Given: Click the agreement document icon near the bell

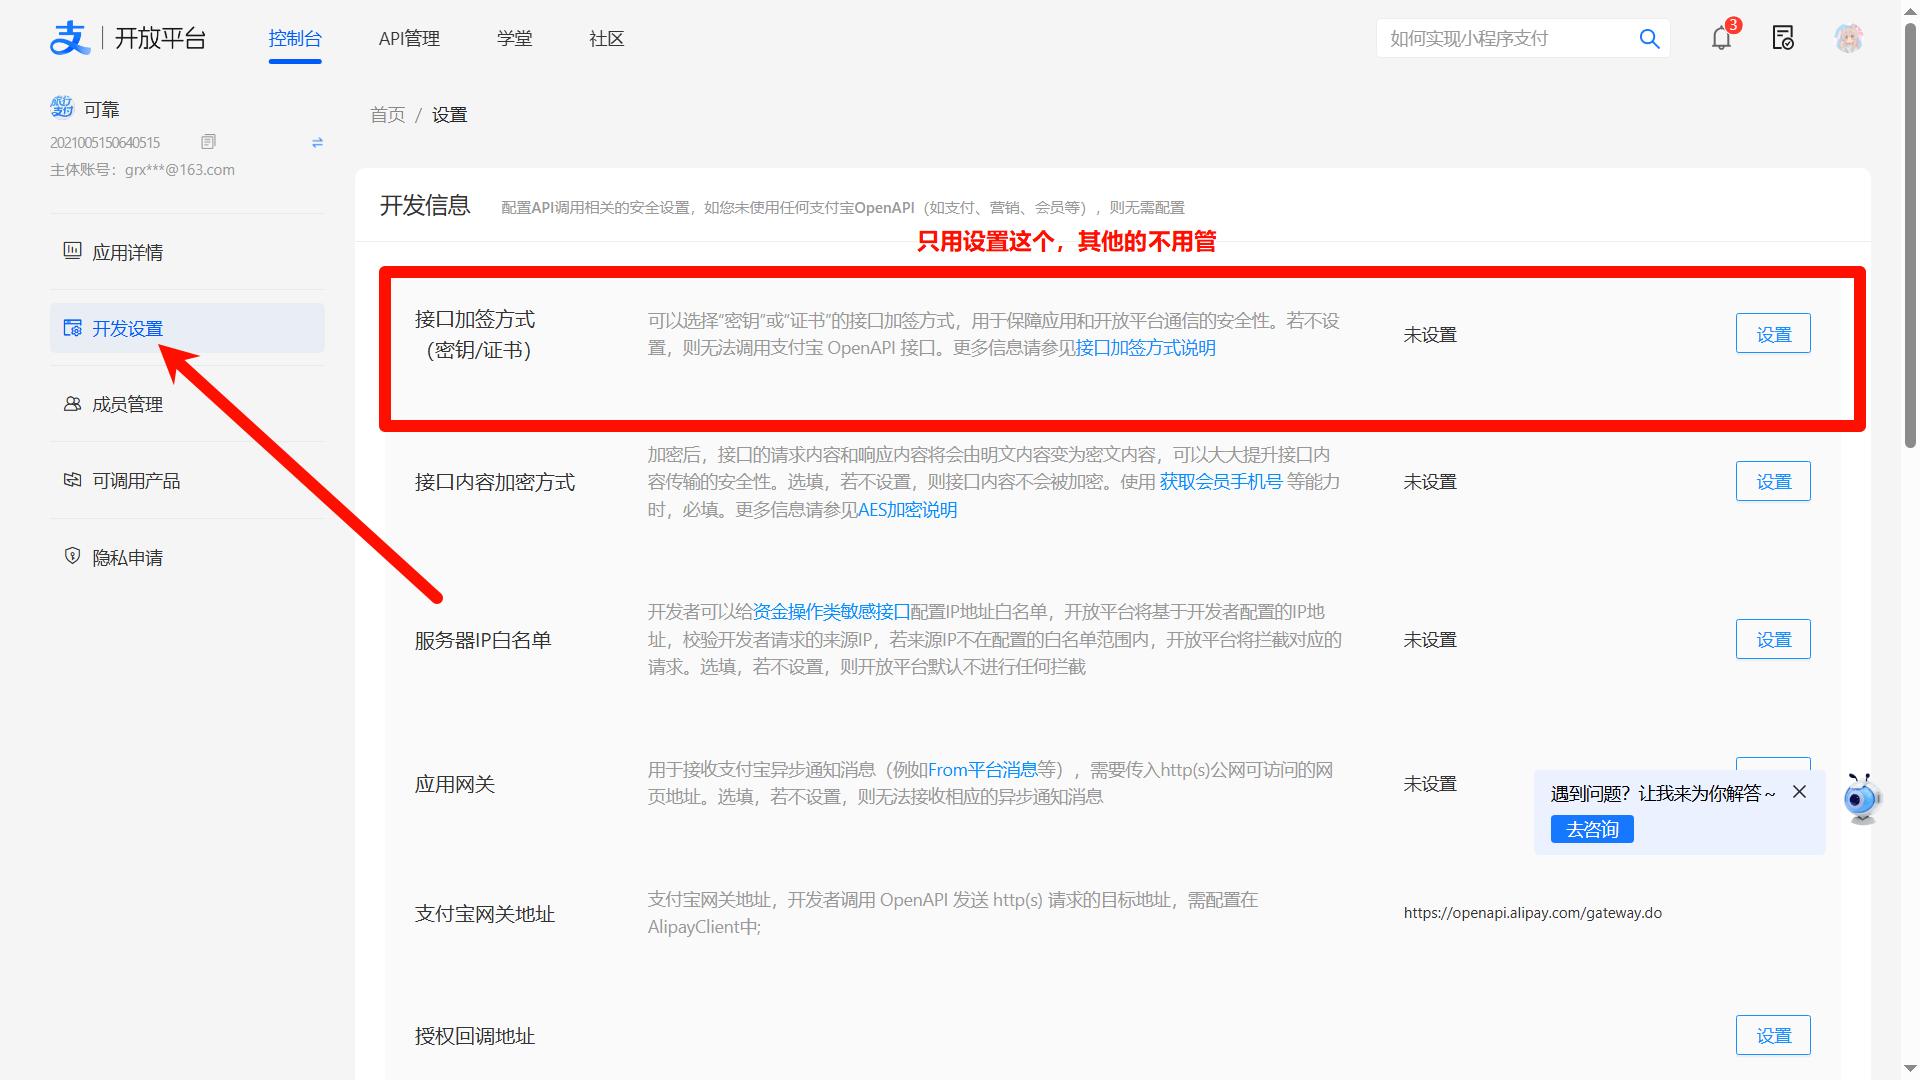Looking at the screenshot, I should tap(1784, 38).
